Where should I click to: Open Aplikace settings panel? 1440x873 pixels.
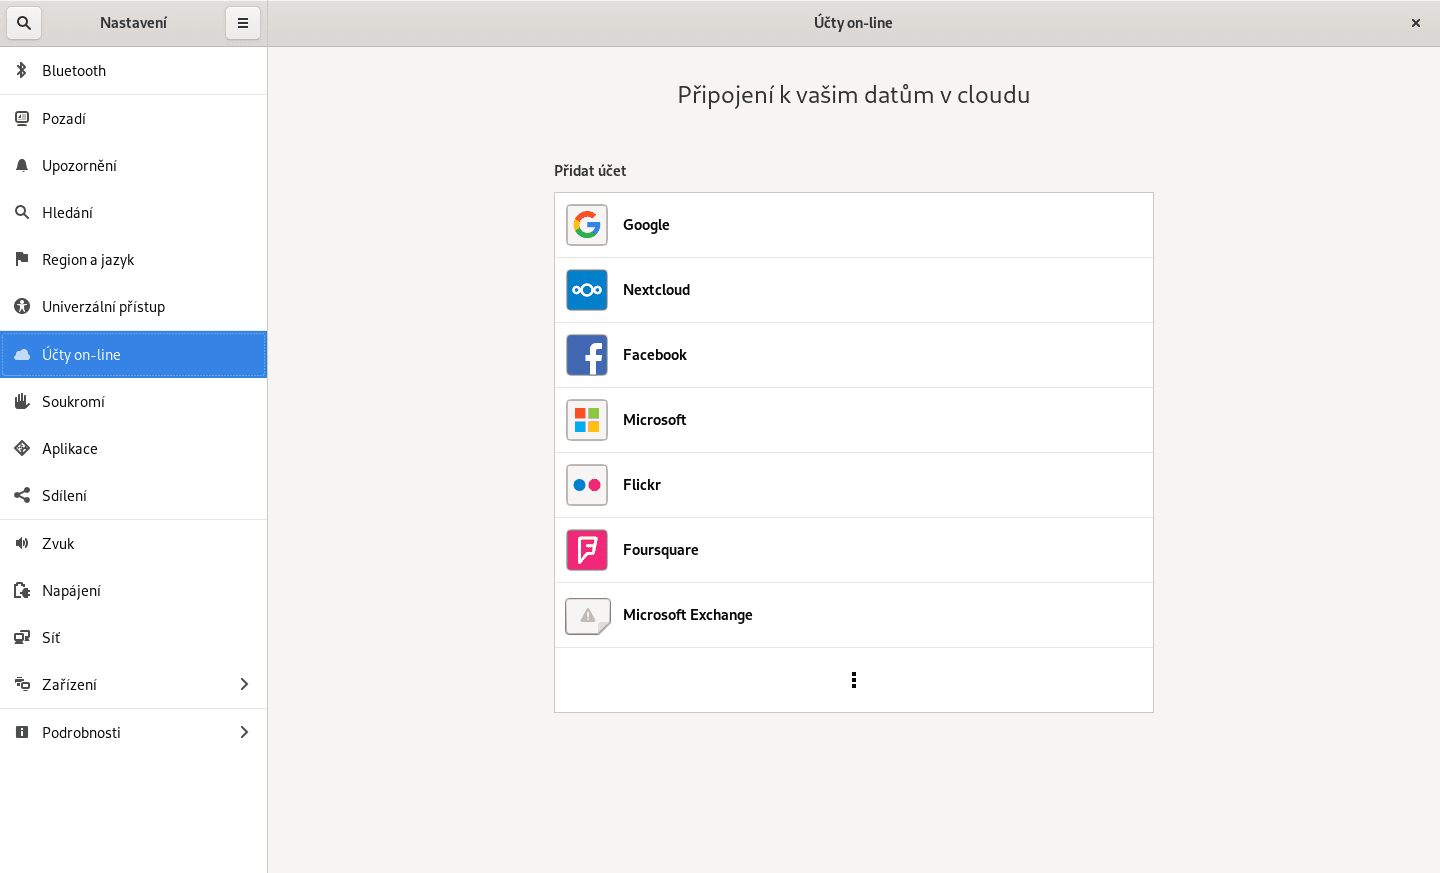[134, 448]
